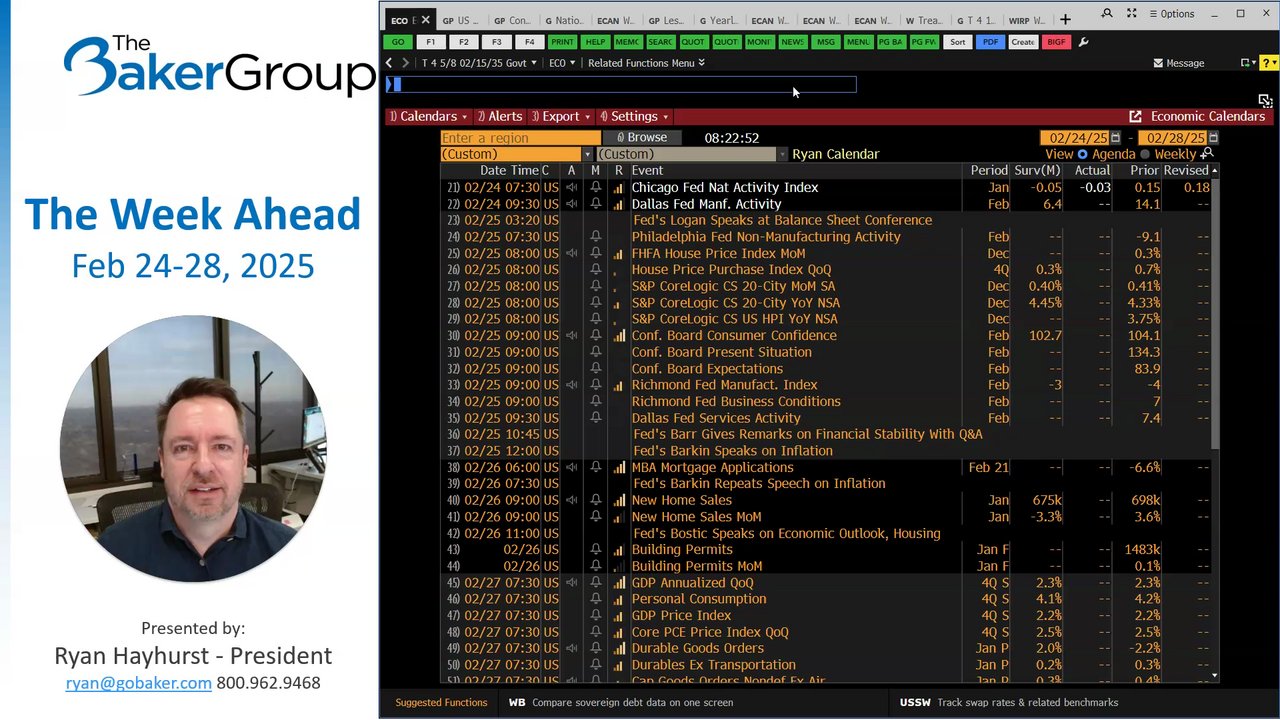This screenshot has width=1280, height=720.
Task: Click the F1 function key button
Action: click(431, 42)
